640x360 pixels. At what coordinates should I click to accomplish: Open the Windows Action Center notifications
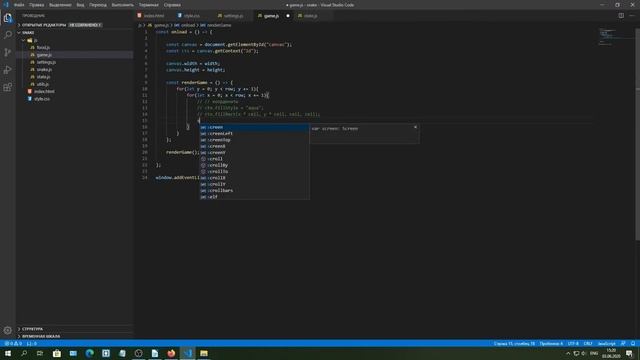point(629,353)
